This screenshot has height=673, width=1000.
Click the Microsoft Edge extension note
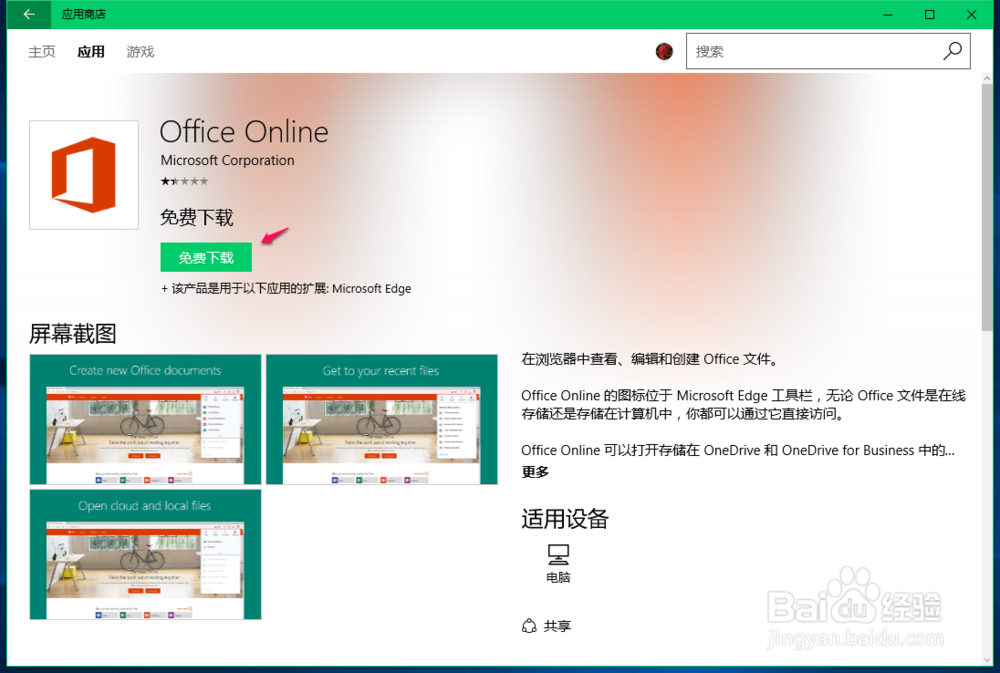(x=286, y=289)
